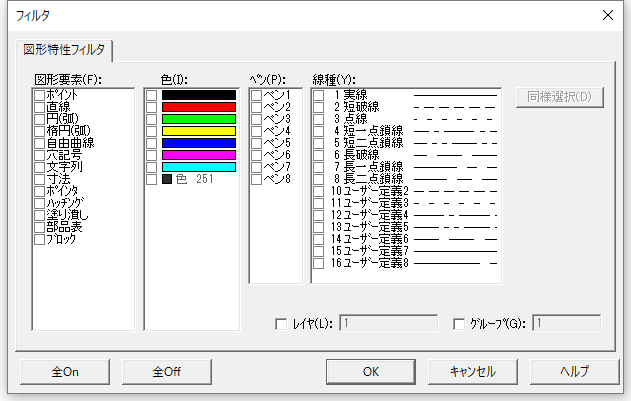Enable the 直線 shape element checkbox
The width and height of the screenshot is (631, 401).
39,106
